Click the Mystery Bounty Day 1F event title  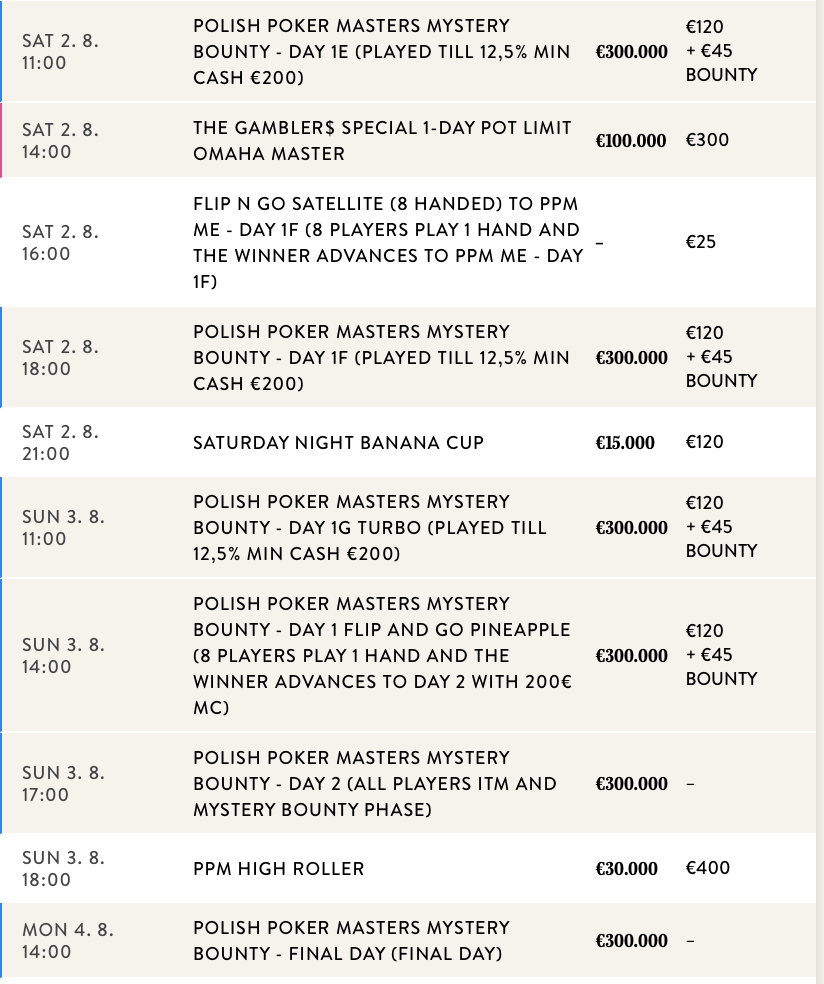click(381, 358)
